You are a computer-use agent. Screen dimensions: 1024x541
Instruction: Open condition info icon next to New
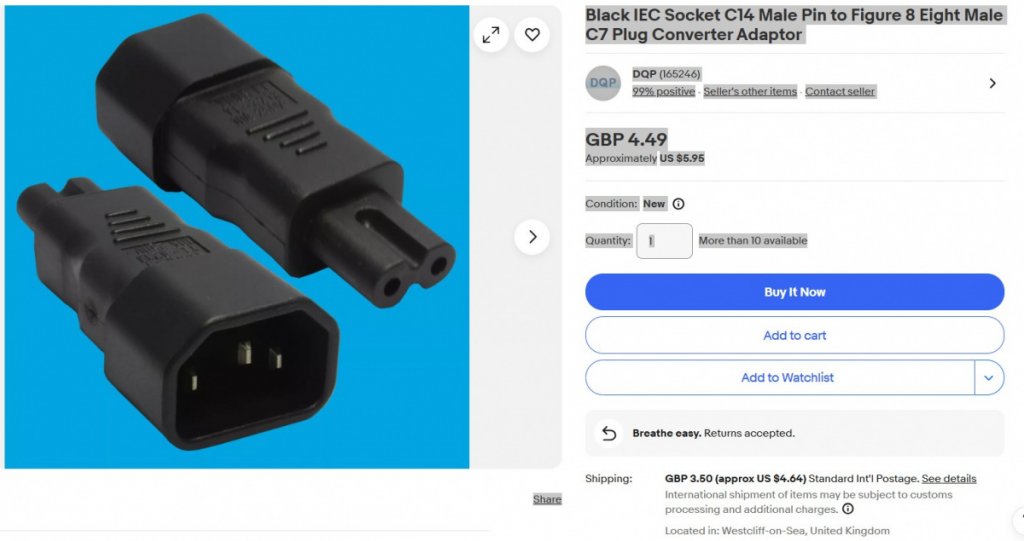coord(679,204)
